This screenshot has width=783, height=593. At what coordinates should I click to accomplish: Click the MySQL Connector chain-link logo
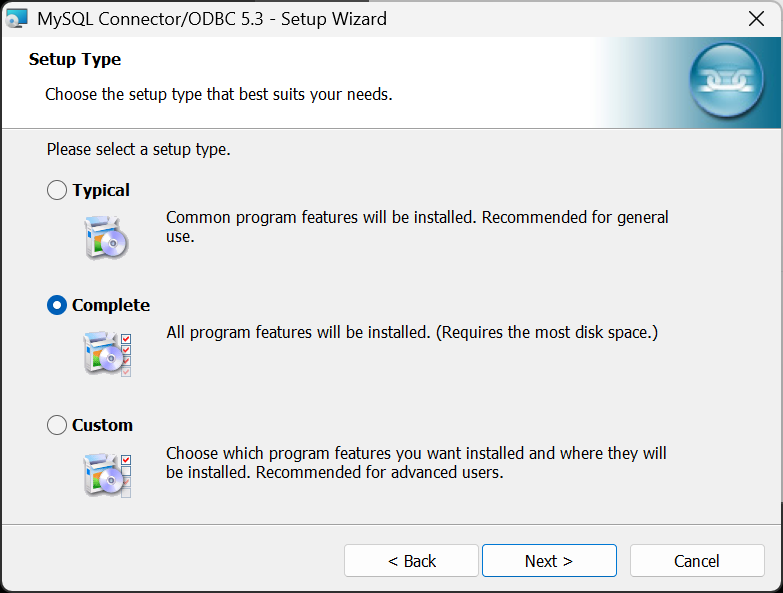pyautogui.click(x=726, y=83)
